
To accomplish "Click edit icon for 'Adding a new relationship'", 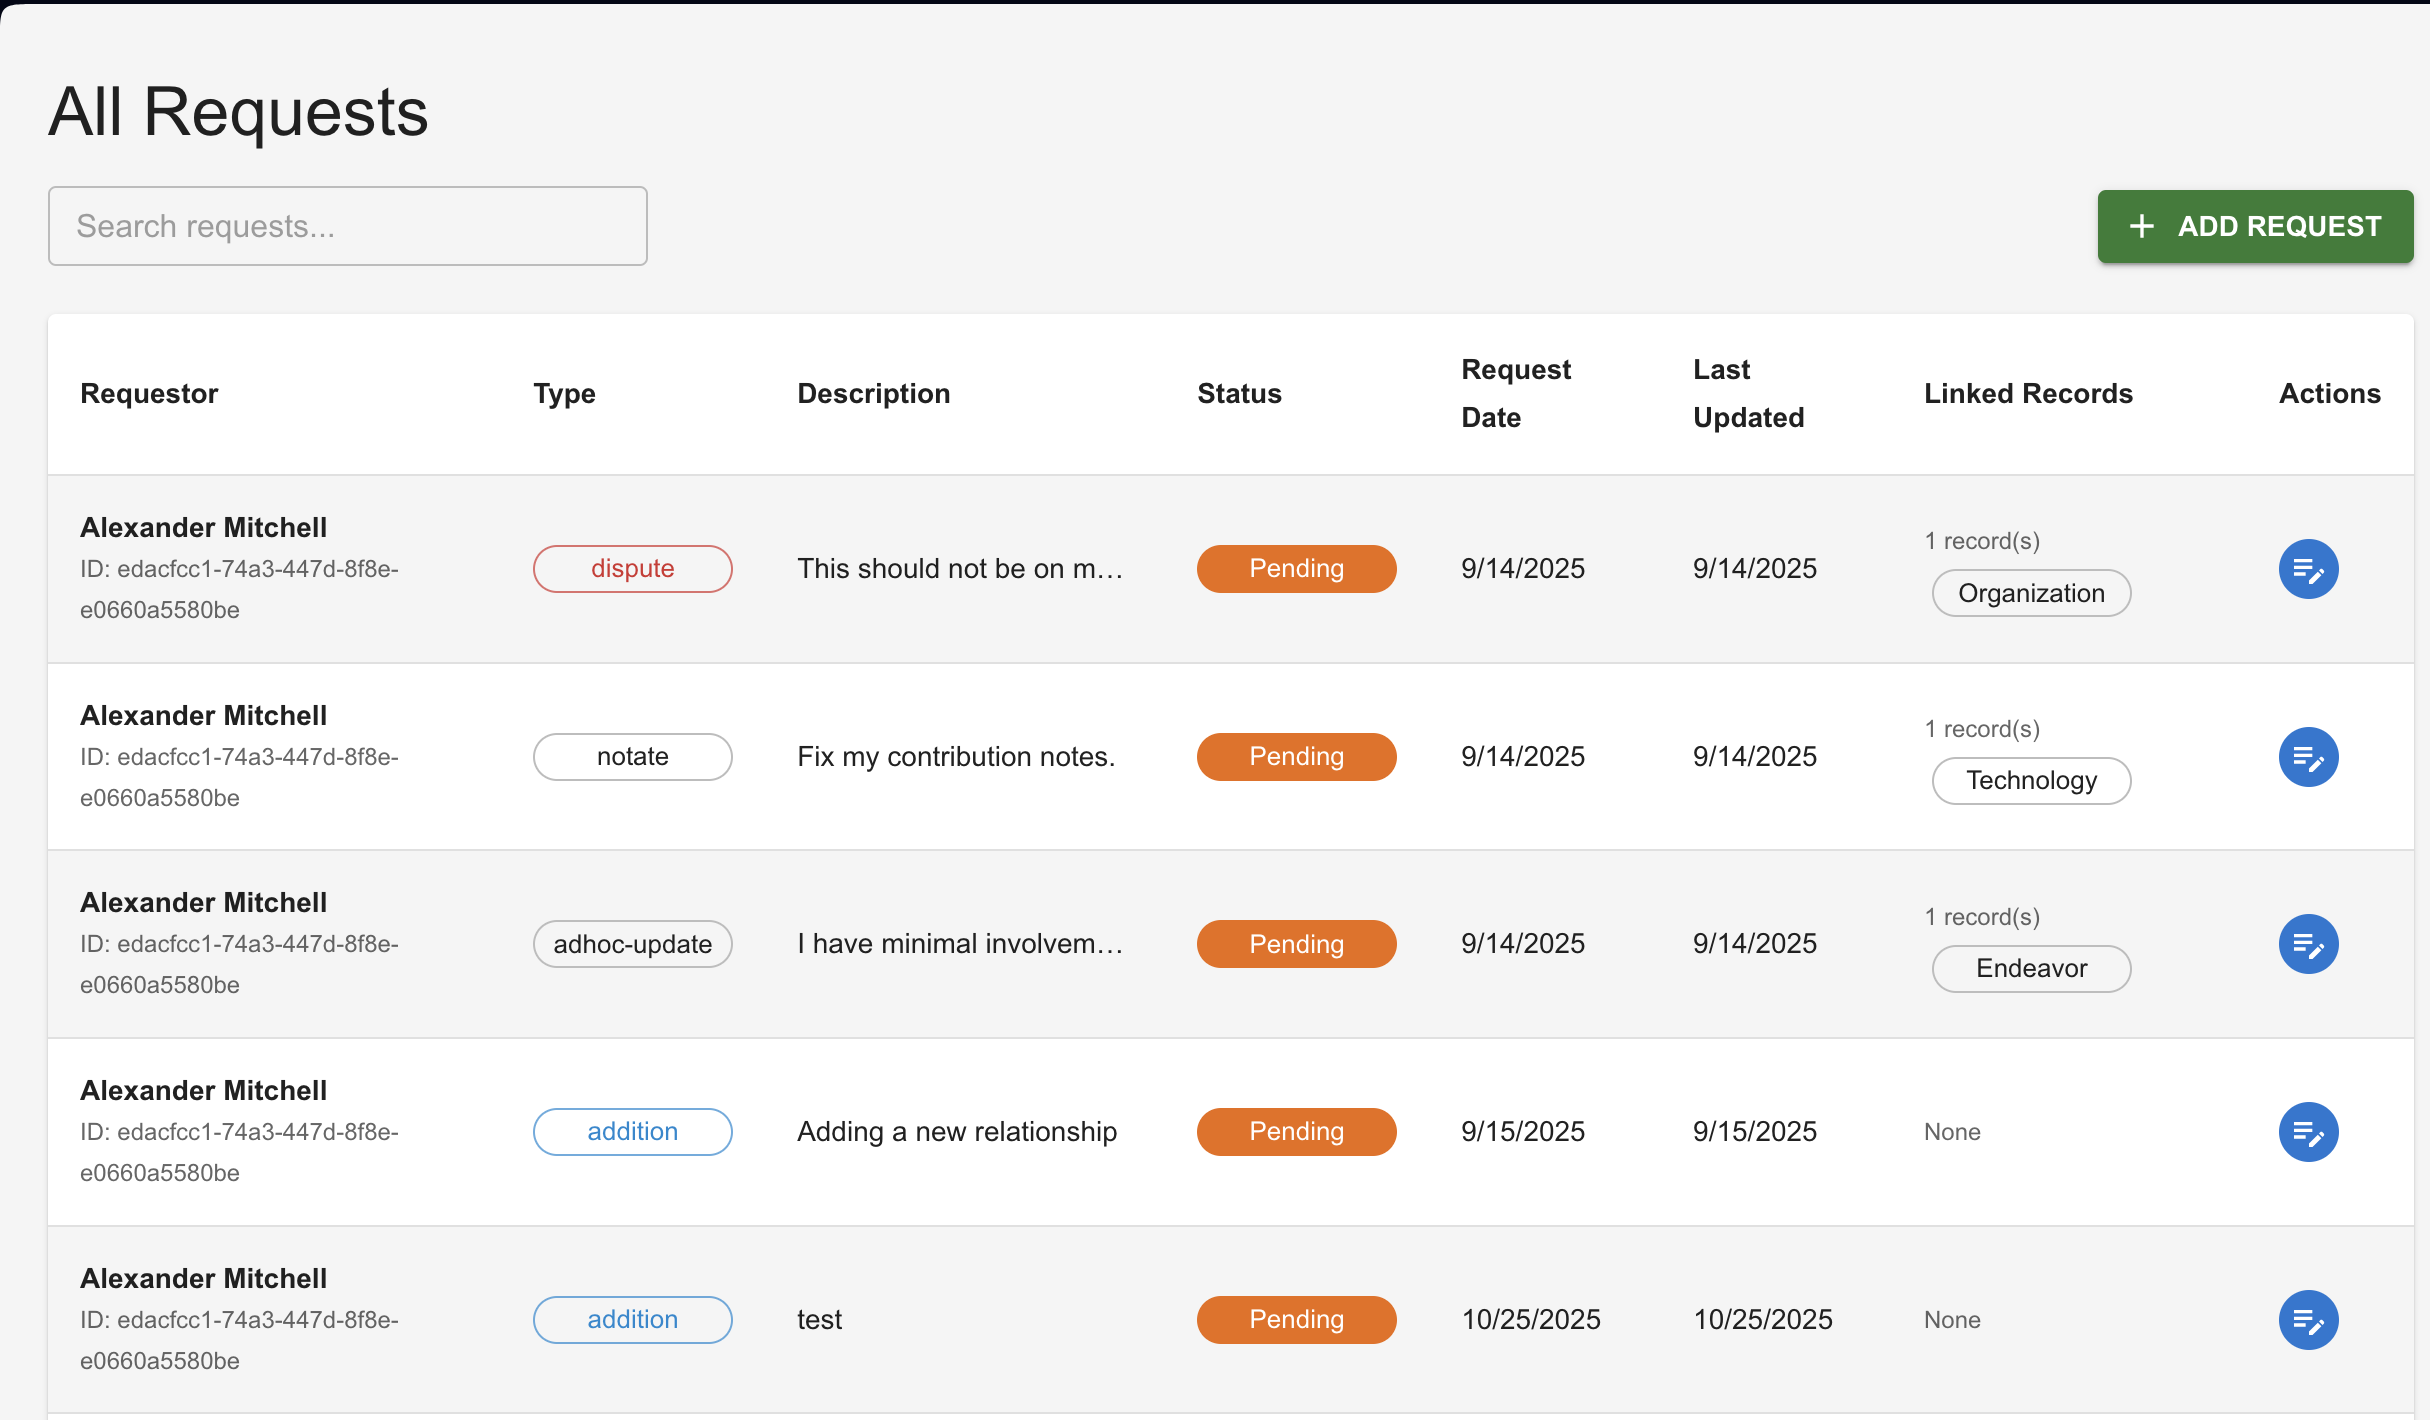I will pyautogui.click(x=2308, y=1132).
